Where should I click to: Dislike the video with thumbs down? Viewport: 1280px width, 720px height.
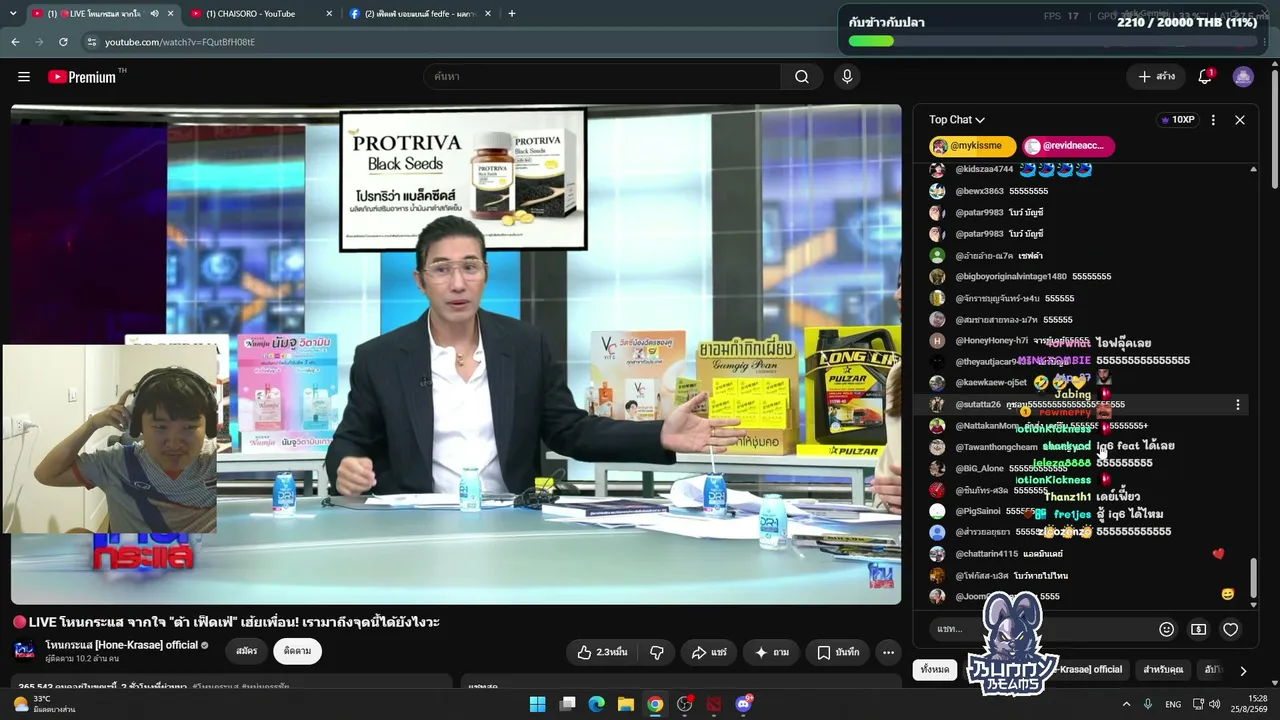click(657, 652)
